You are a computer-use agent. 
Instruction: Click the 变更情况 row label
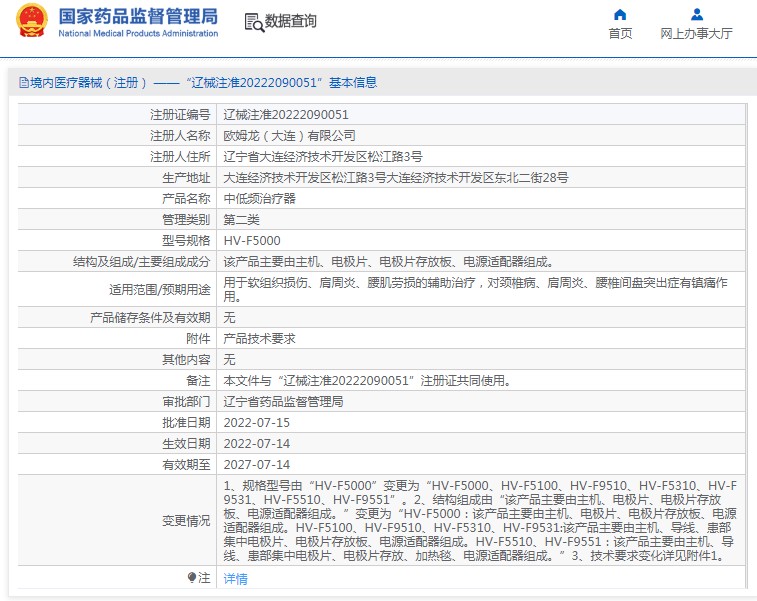pyautogui.click(x=186, y=520)
